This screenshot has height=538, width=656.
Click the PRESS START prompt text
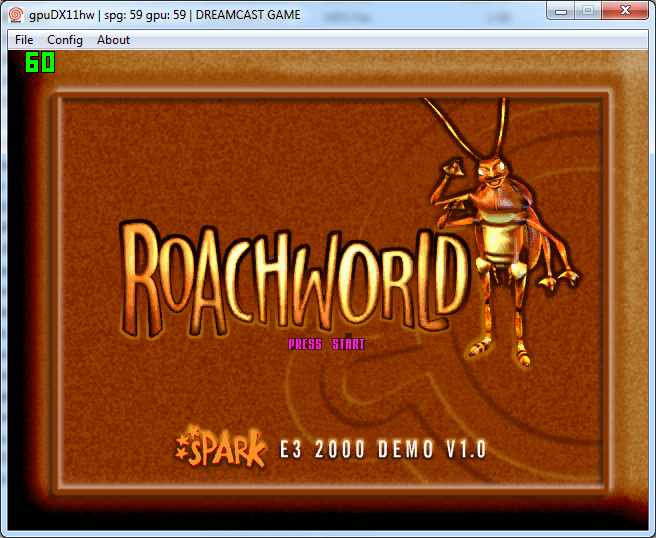point(326,344)
